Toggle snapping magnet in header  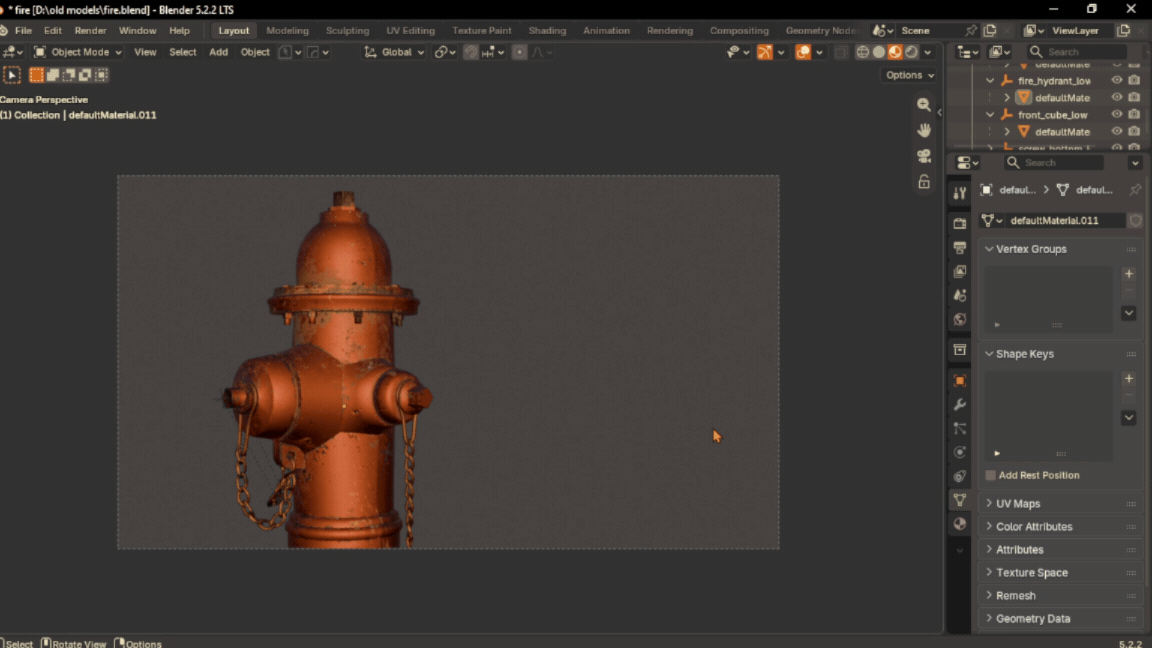click(471, 52)
